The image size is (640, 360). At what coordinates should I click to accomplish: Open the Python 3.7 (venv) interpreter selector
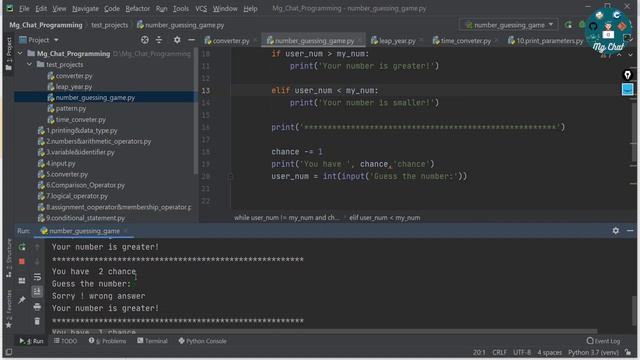pos(593,352)
